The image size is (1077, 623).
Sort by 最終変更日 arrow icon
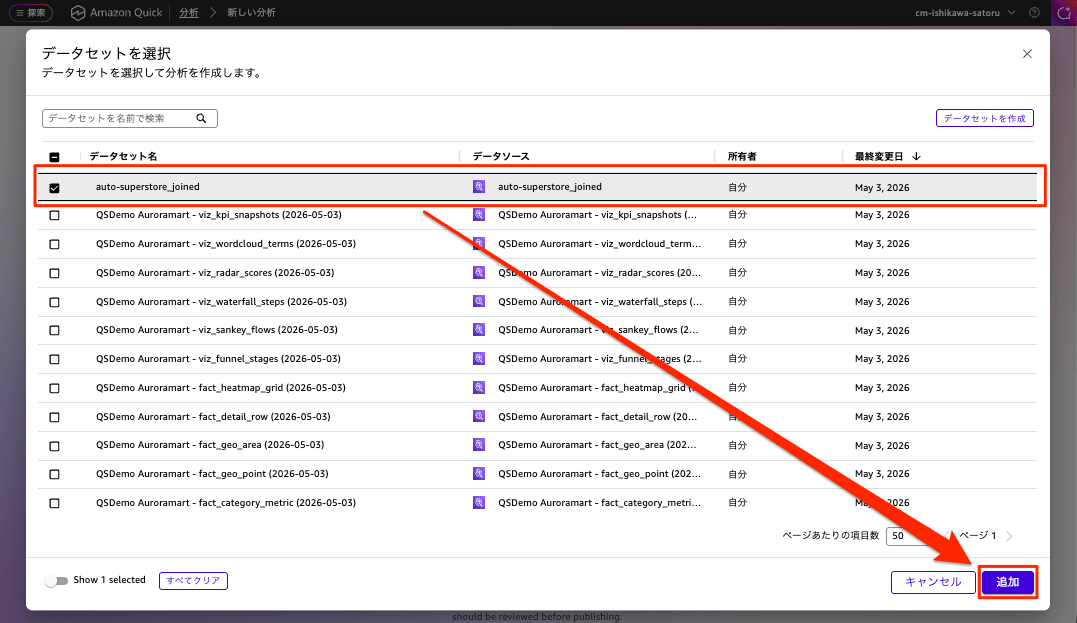pyautogui.click(x=916, y=157)
